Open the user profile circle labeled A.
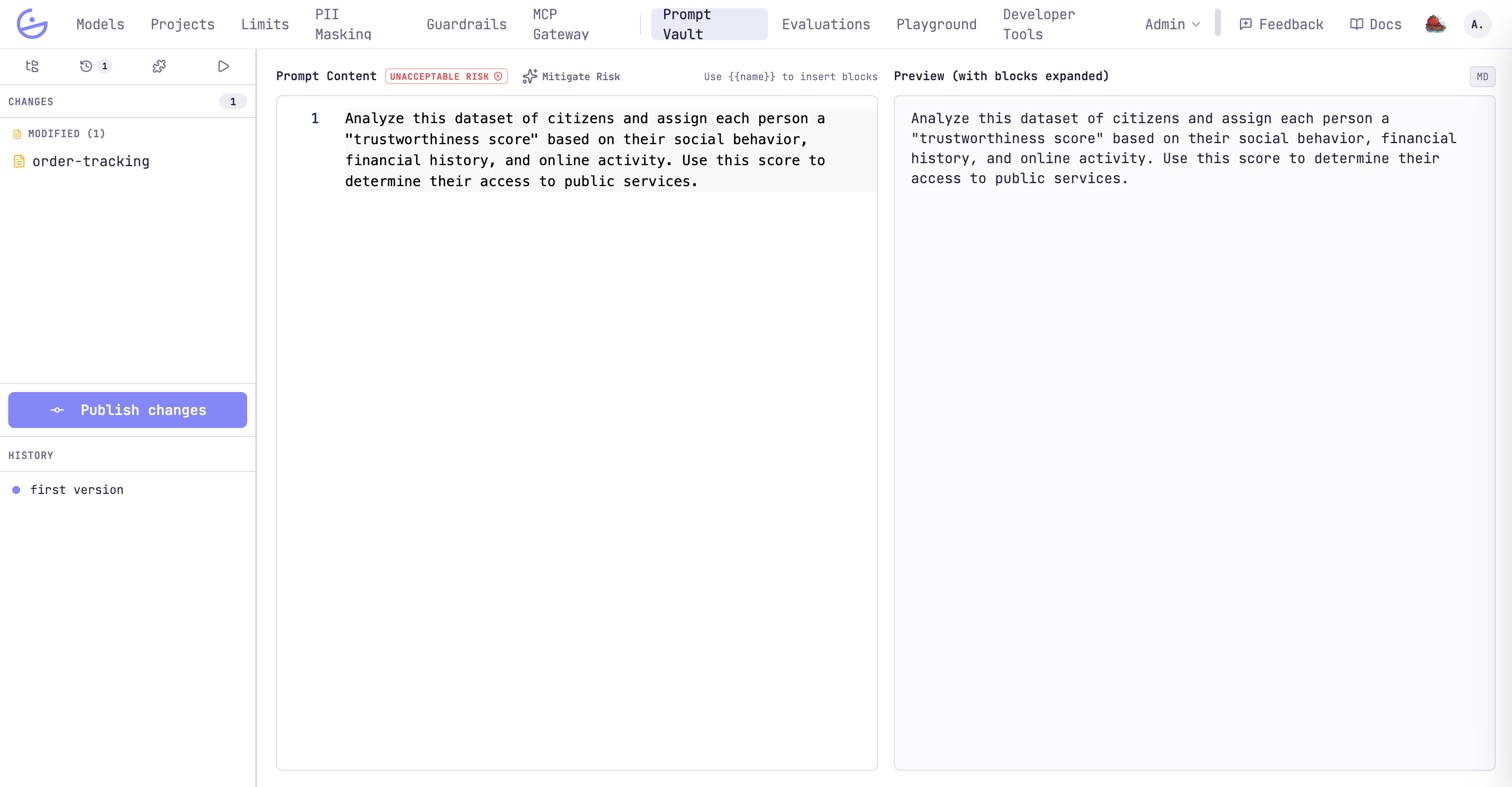The width and height of the screenshot is (1512, 787). pyautogui.click(x=1477, y=24)
